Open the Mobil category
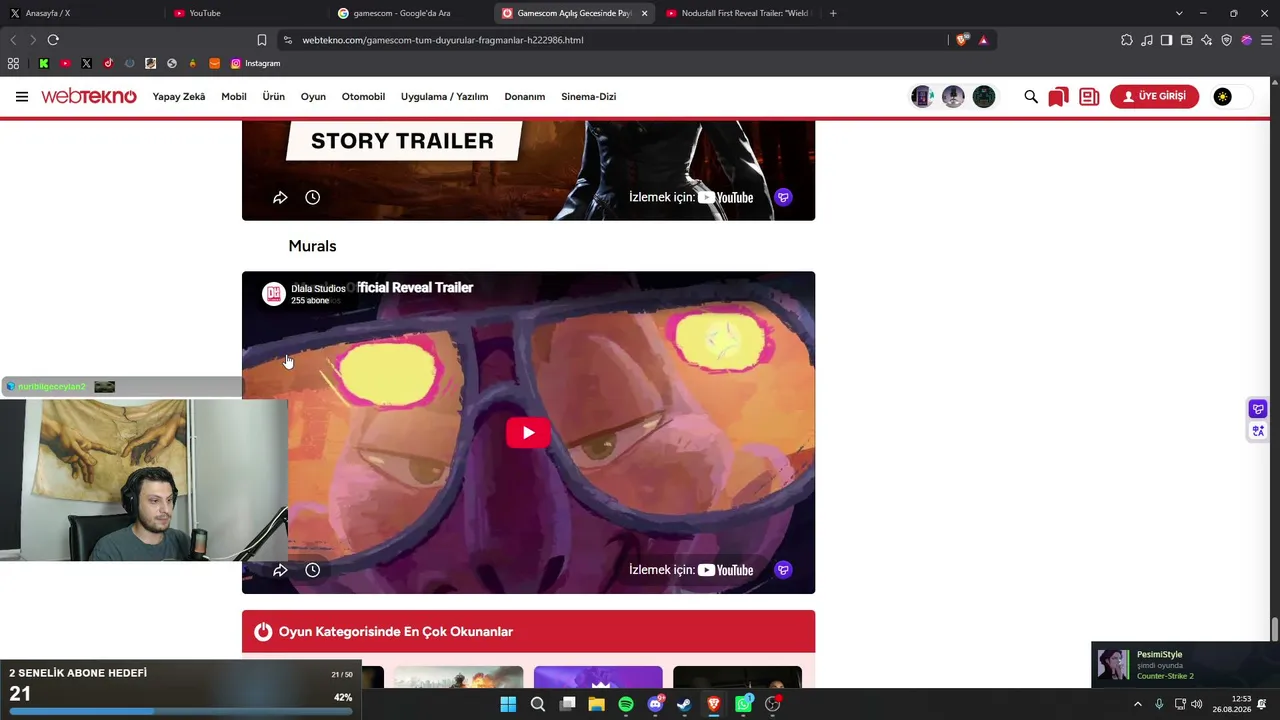1280x720 pixels. point(234,97)
